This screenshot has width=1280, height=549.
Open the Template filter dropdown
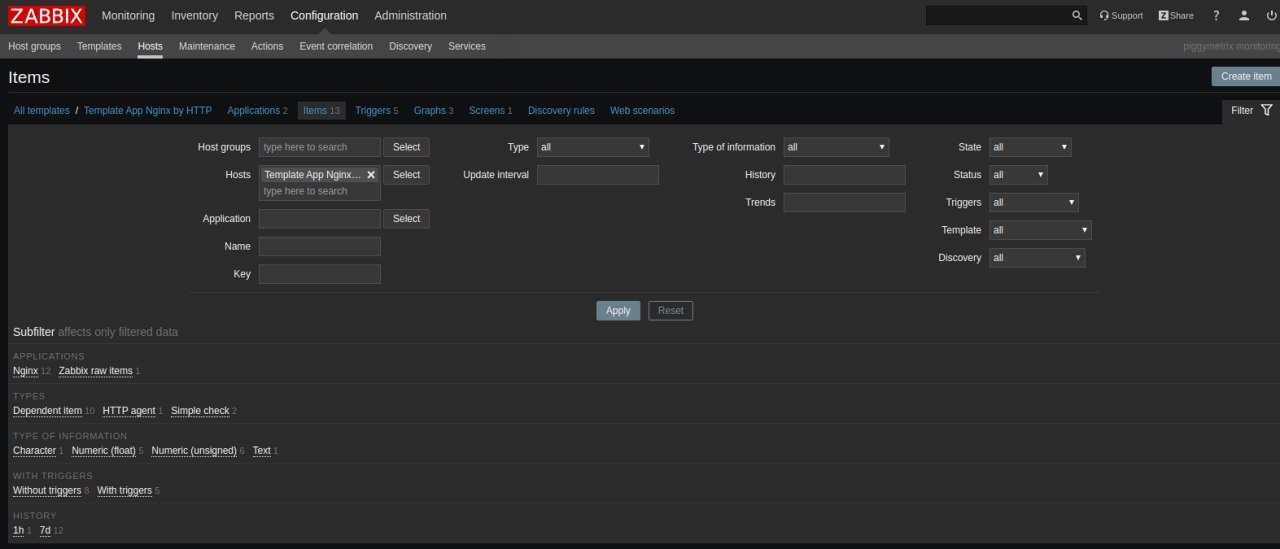pos(1040,230)
